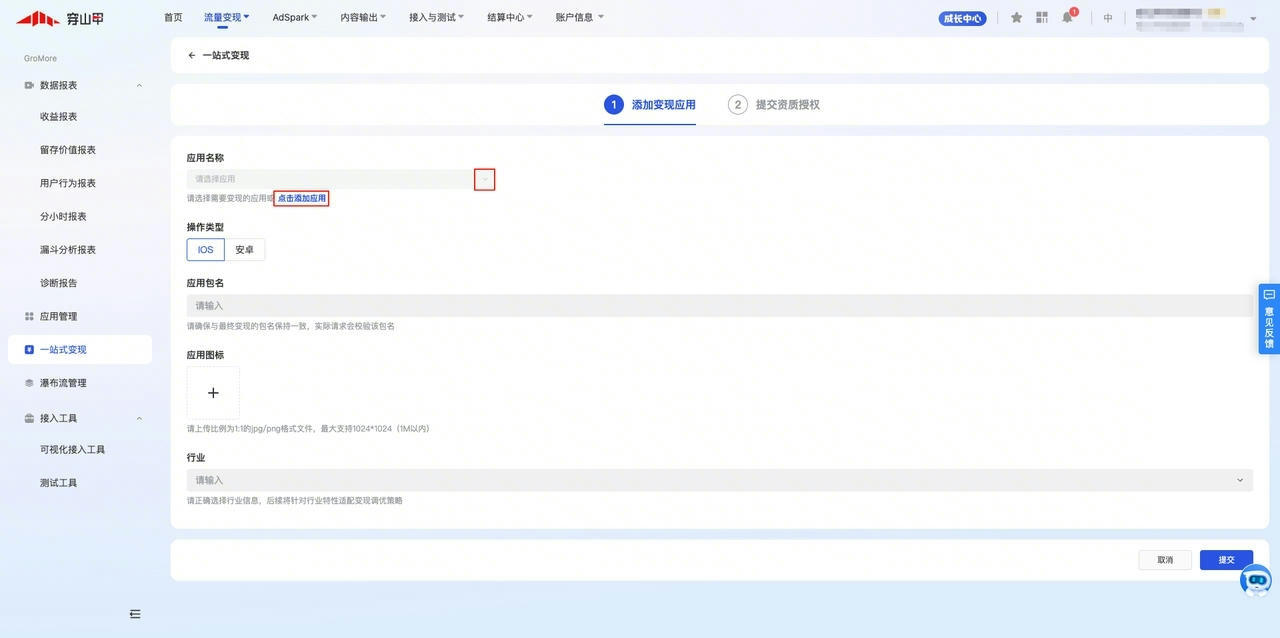This screenshot has width=1280, height=638.
Task: Expand the 行业 dropdown
Action: [x=1240, y=480]
